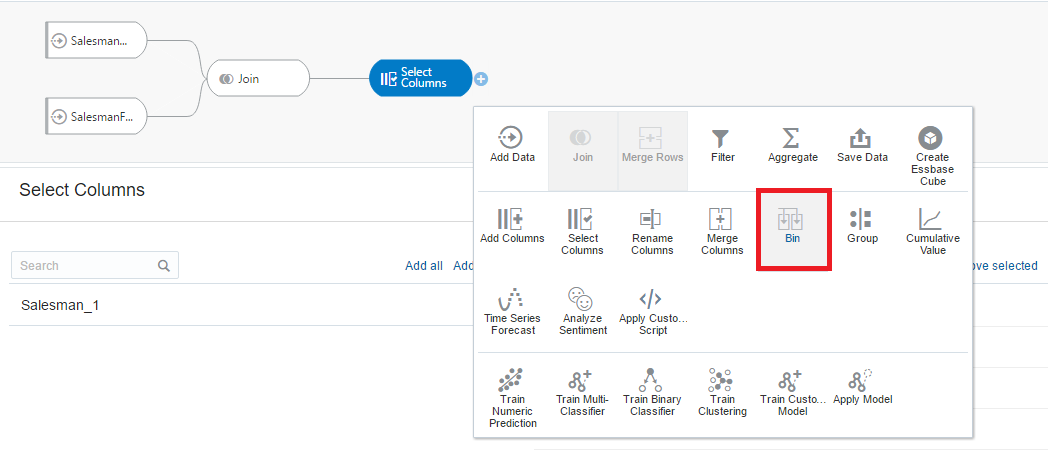The image size is (1048, 450).
Task: Choose Train Custom Model step
Action: [792, 392]
